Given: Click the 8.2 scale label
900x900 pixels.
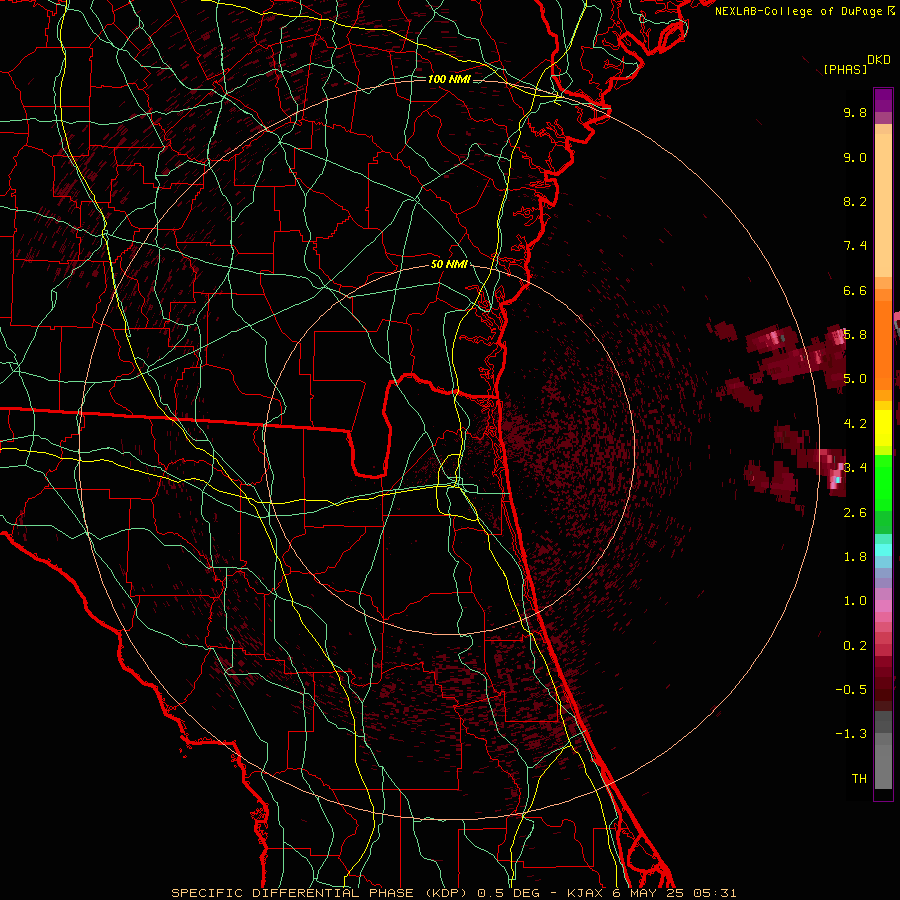Looking at the screenshot, I should pos(855,201).
